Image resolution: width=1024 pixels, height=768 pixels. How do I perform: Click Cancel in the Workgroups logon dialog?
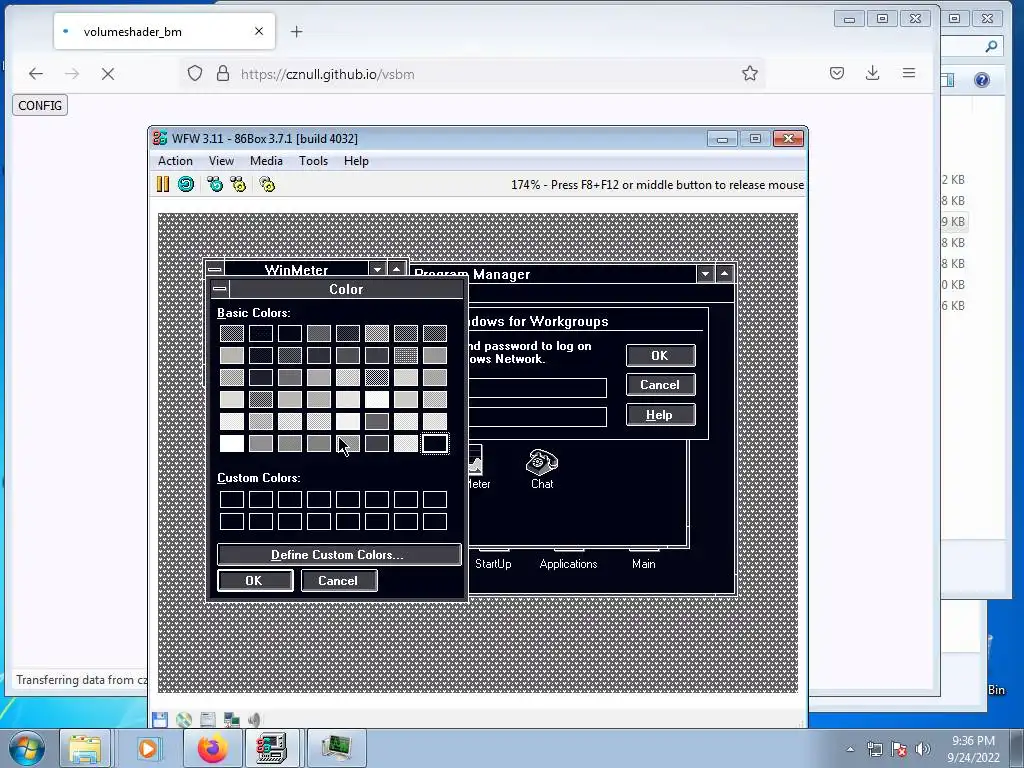pyautogui.click(x=660, y=385)
